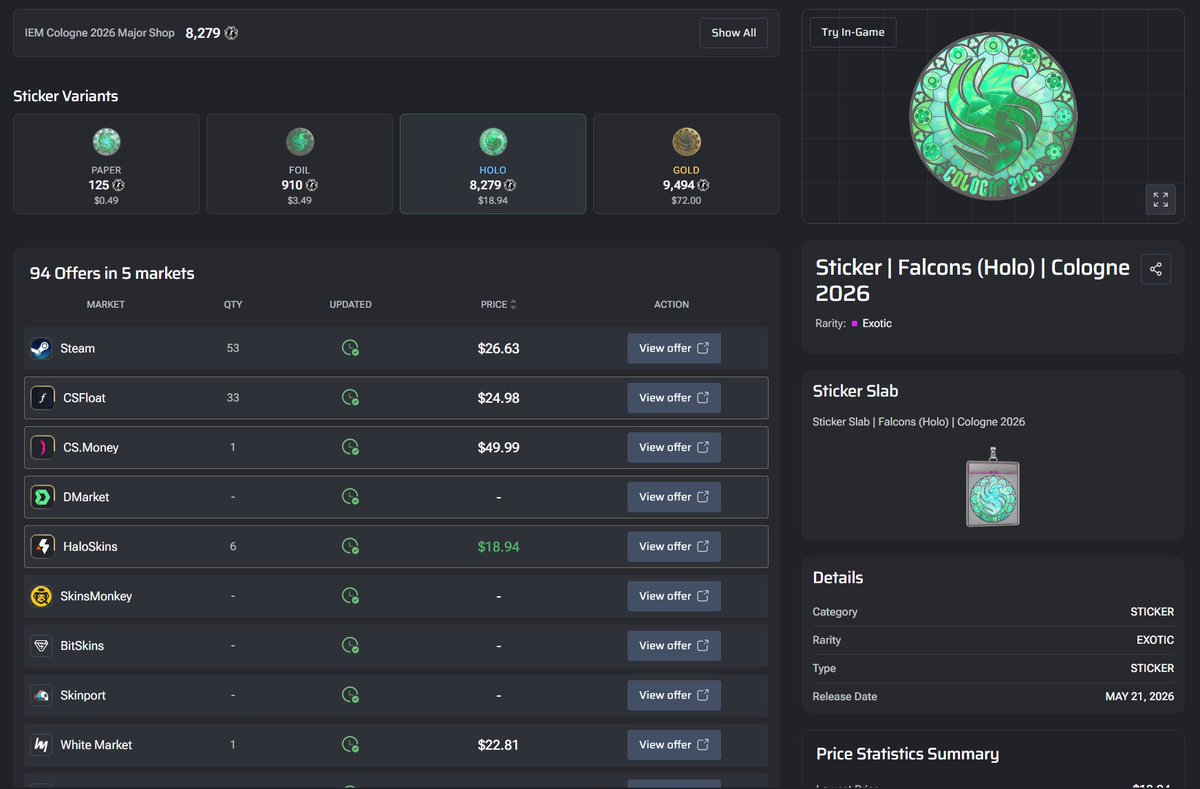Click the MARKET column header

coord(106,304)
